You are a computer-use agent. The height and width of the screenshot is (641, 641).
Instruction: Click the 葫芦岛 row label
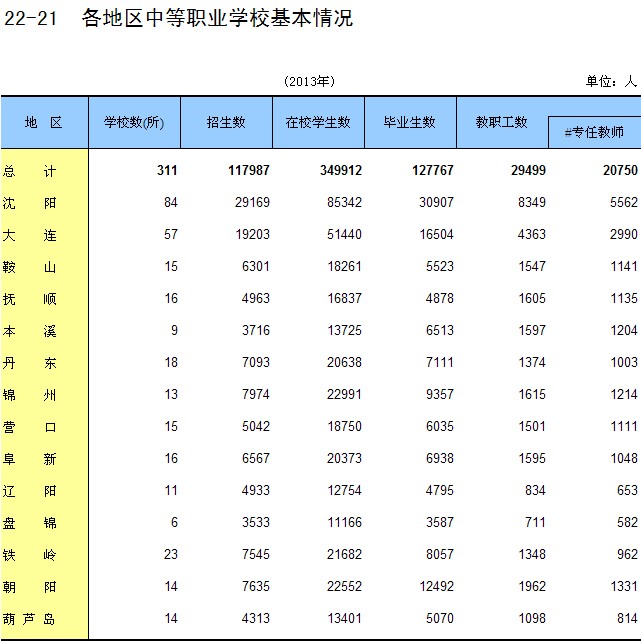(x=29, y=619)
